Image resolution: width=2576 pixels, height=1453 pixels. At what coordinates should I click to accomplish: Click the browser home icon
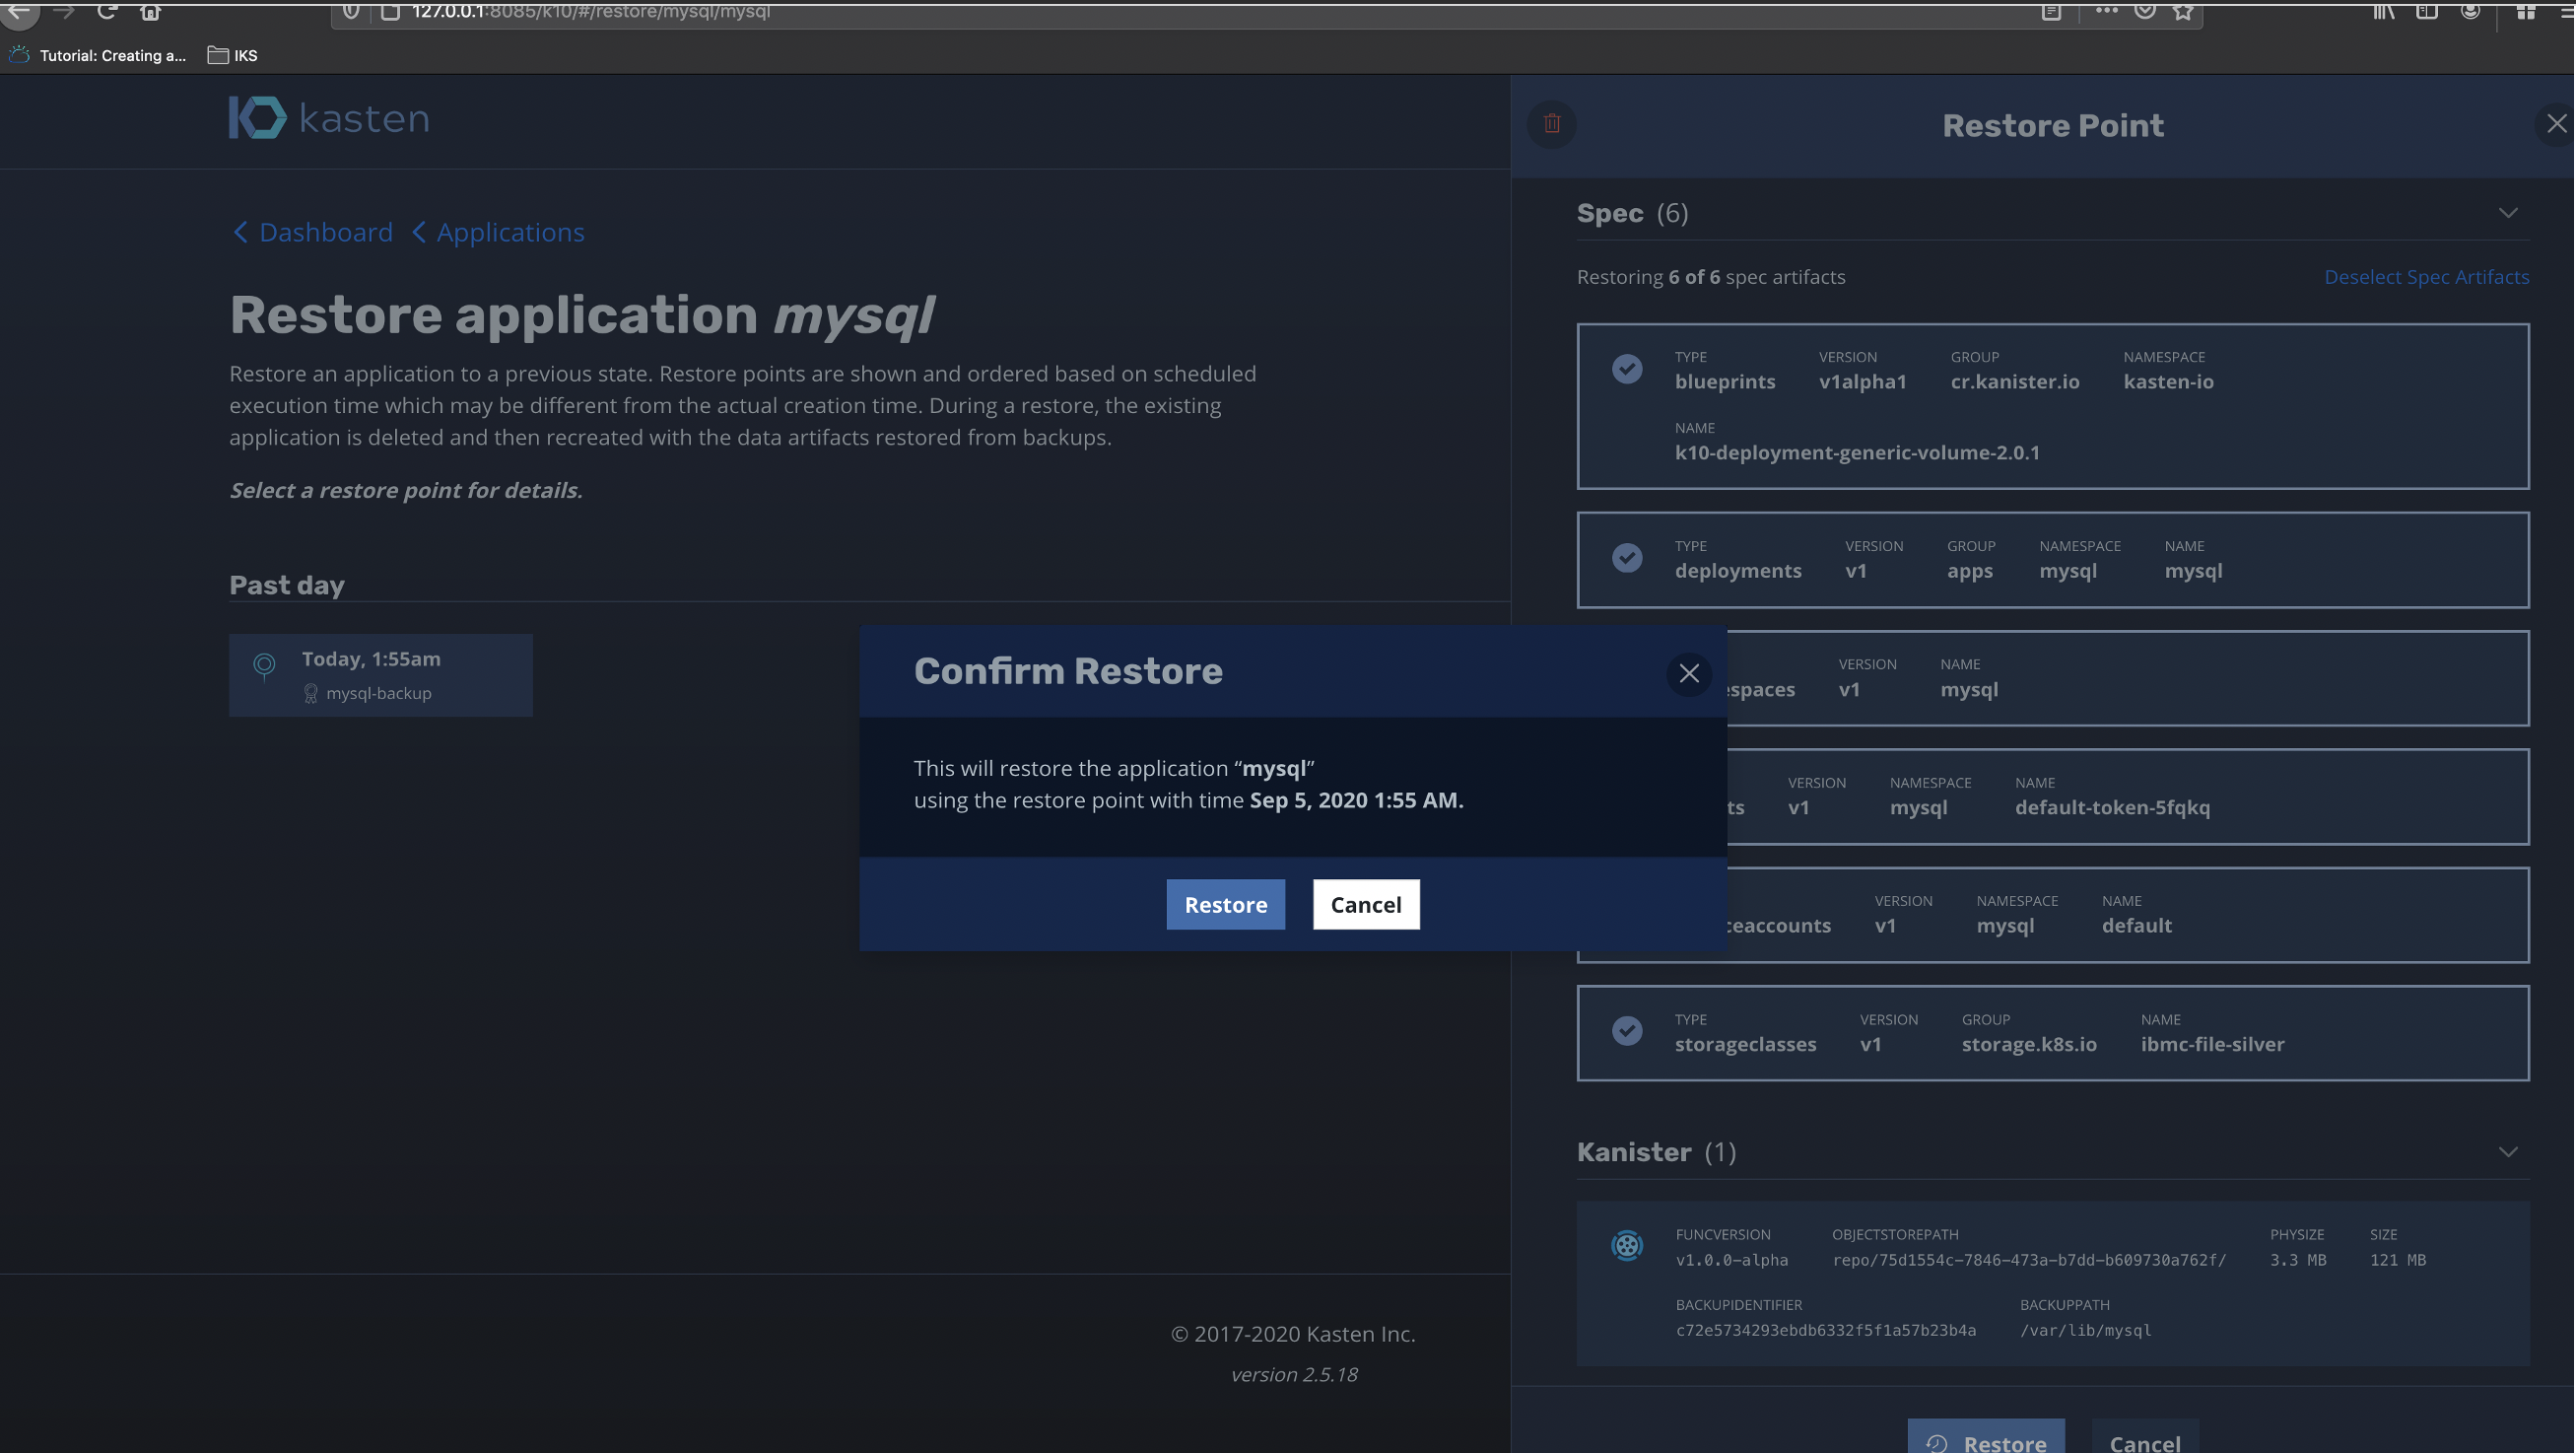click(x=150, y=11)
